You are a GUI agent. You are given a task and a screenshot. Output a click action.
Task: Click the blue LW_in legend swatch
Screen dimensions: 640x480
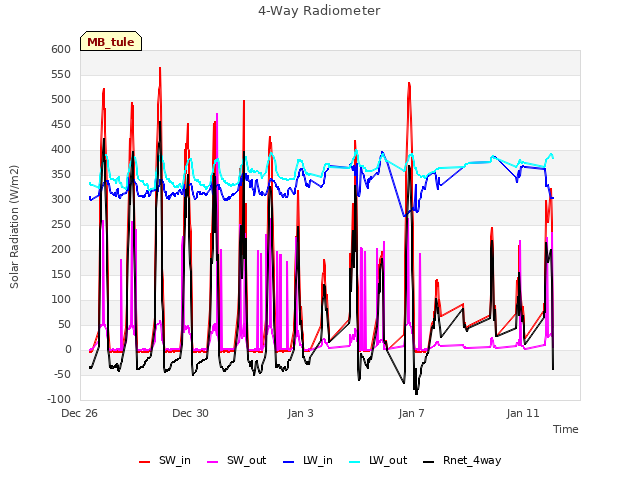[288, 462]
